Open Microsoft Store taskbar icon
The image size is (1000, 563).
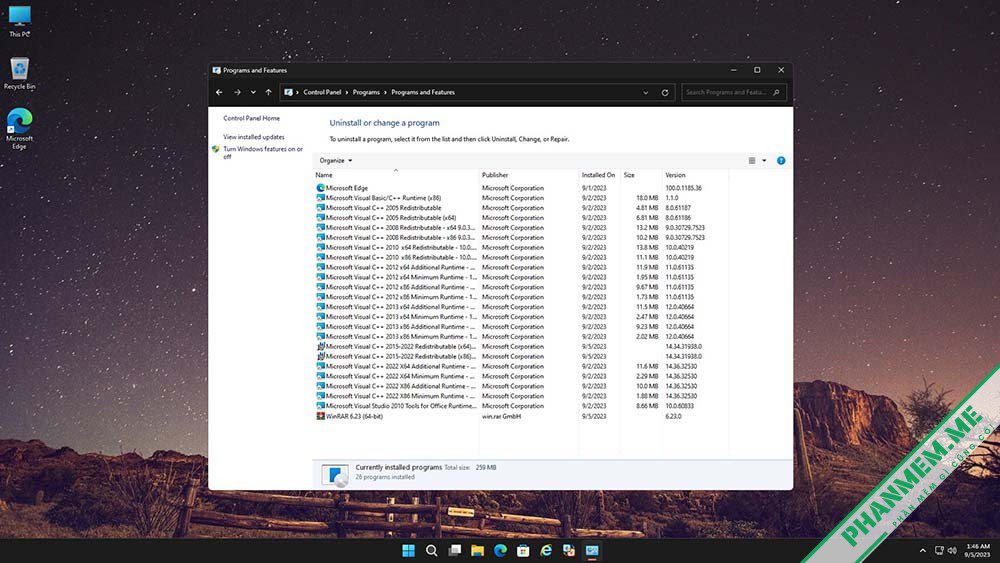pos(523,550)
